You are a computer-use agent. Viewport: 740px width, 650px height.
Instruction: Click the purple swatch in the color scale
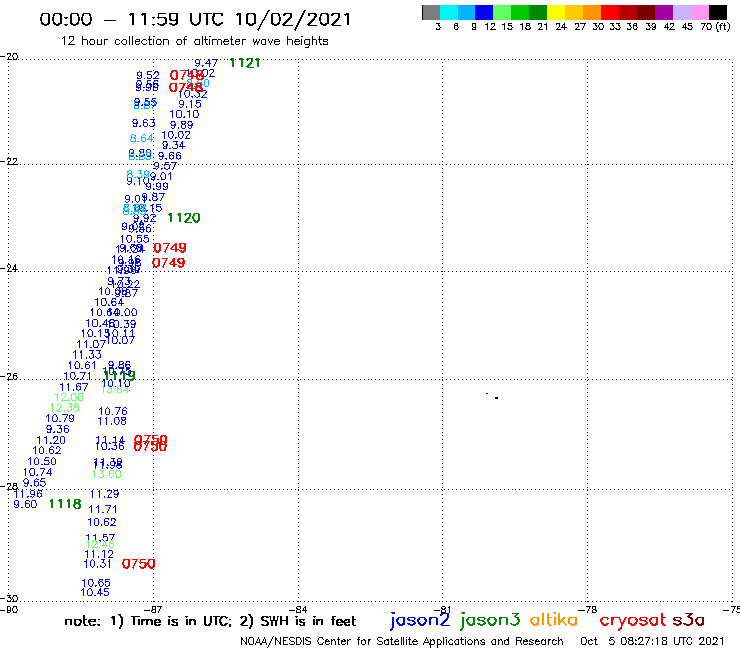664,12
